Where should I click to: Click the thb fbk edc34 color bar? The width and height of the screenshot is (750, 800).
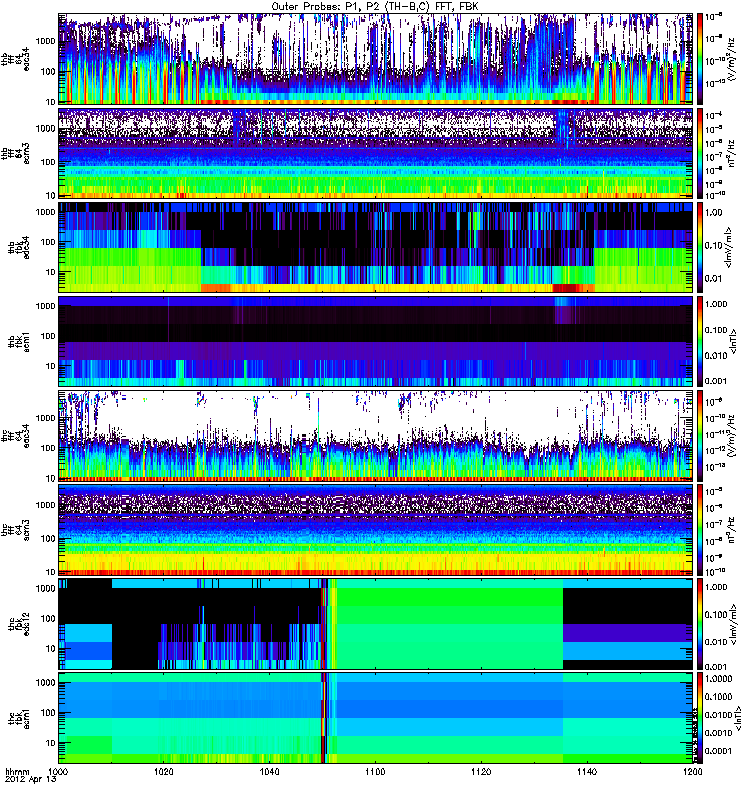pyautogui.click(x=700, y=247)
